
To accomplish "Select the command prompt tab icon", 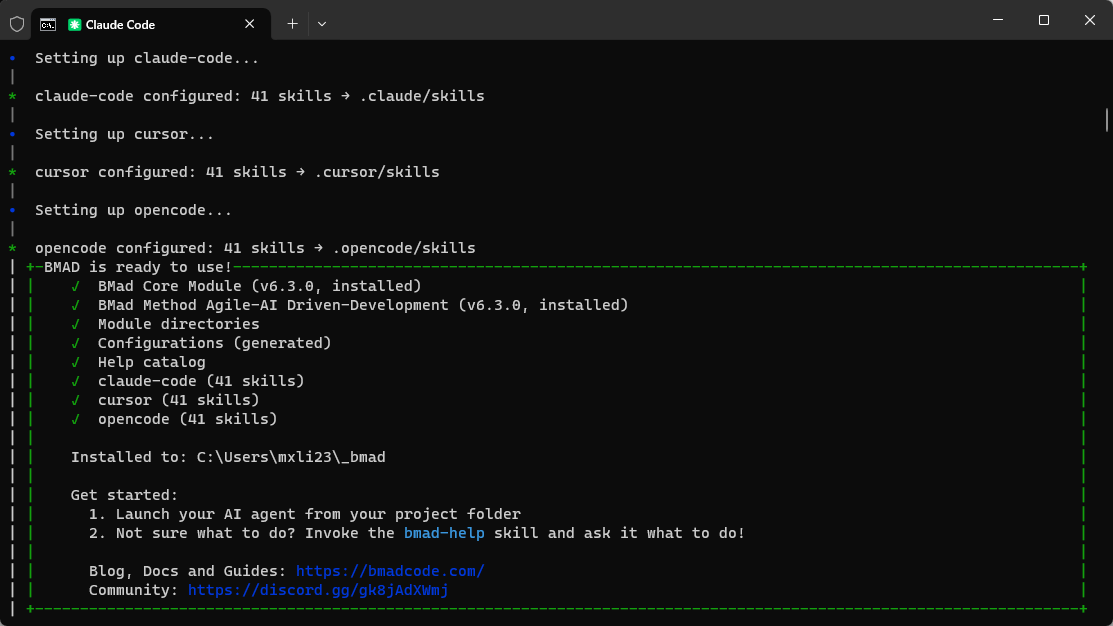I will (x=48, y=25).
